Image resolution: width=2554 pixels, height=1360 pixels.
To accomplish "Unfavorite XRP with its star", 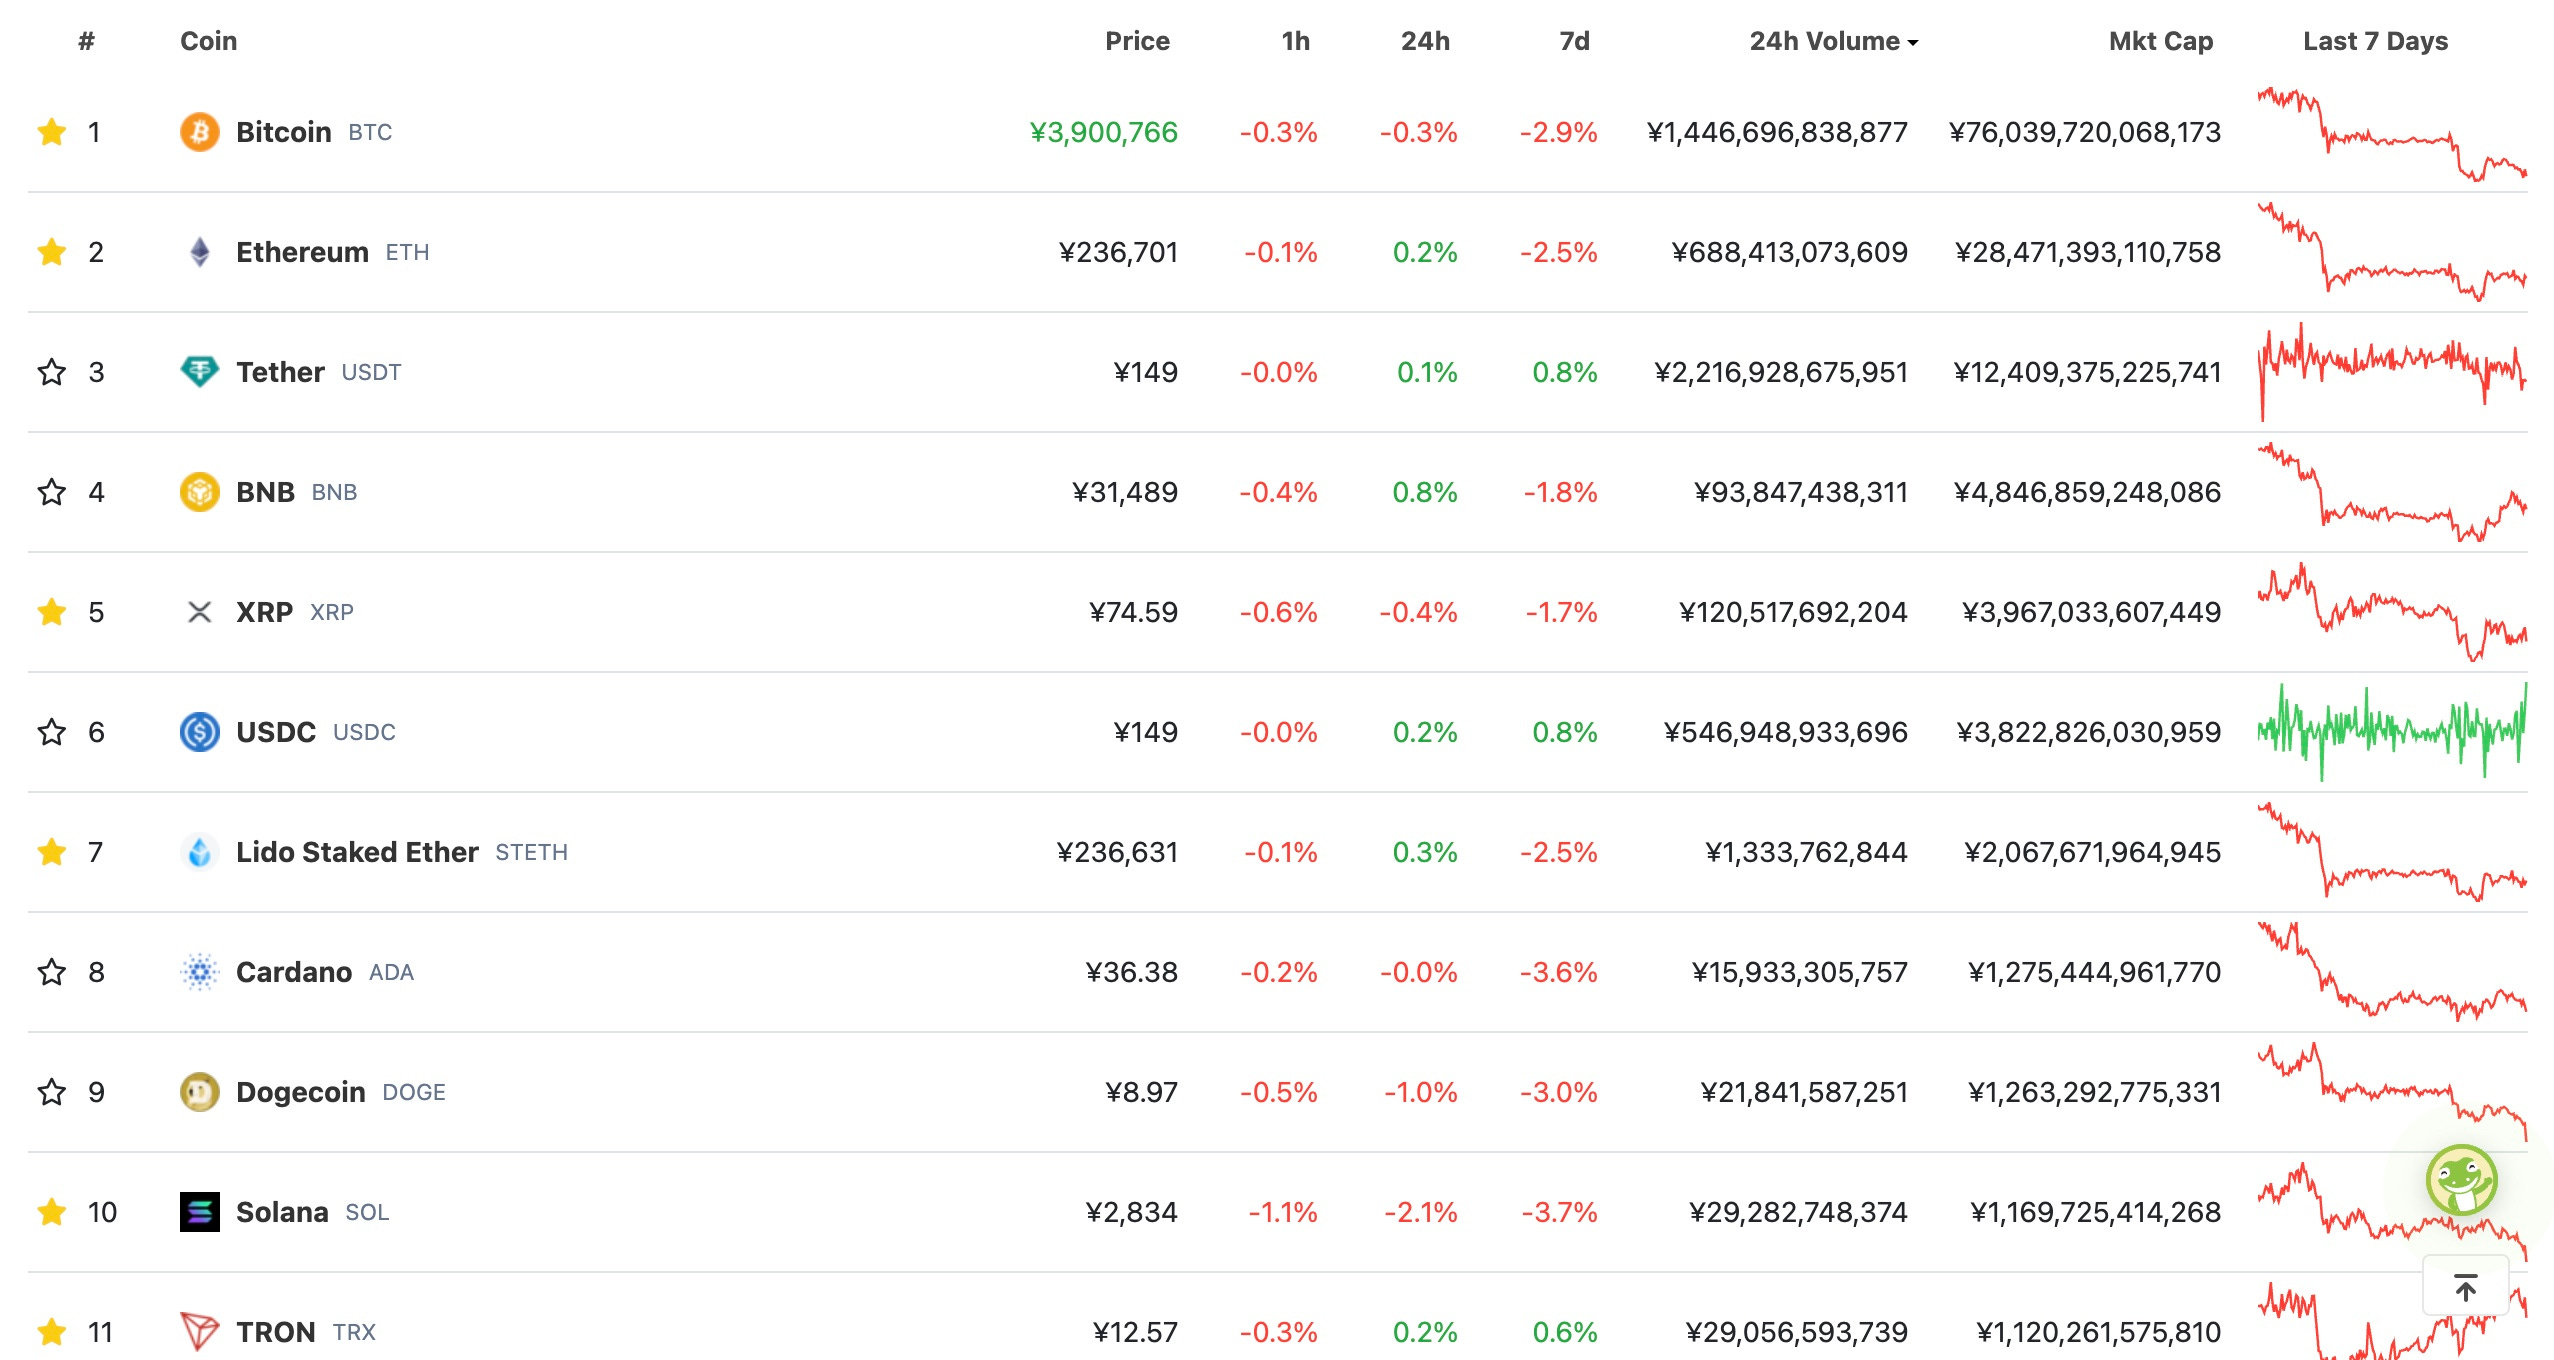I will click(x=52, y=612).
